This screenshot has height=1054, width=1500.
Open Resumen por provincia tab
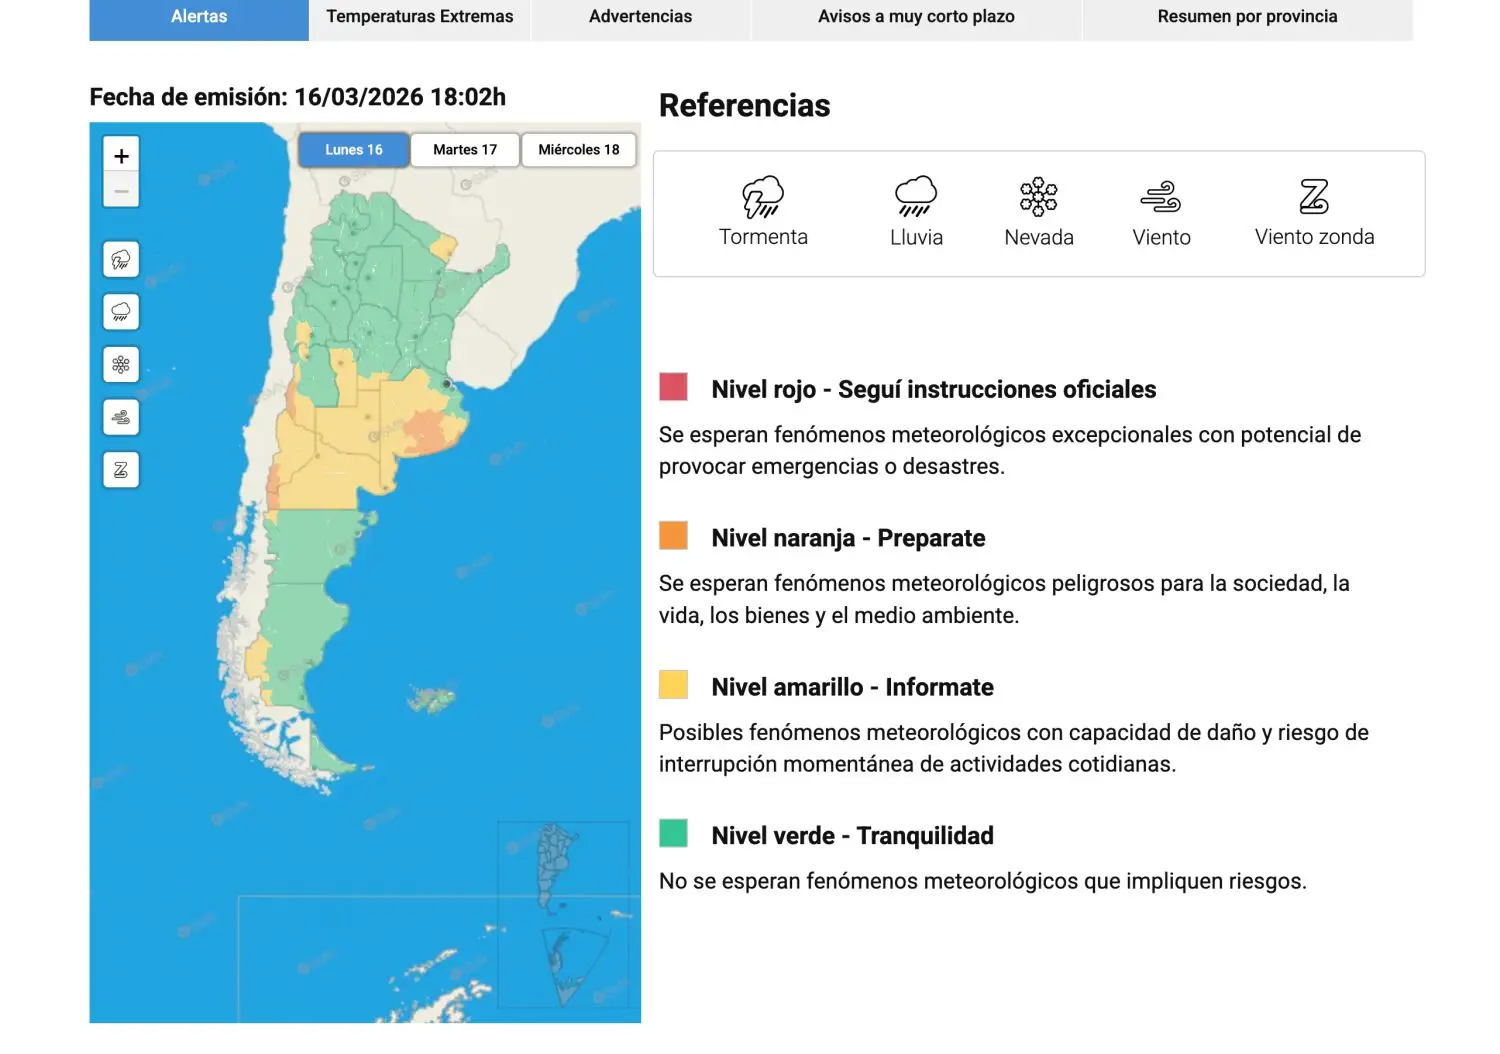pos(1247,17)
